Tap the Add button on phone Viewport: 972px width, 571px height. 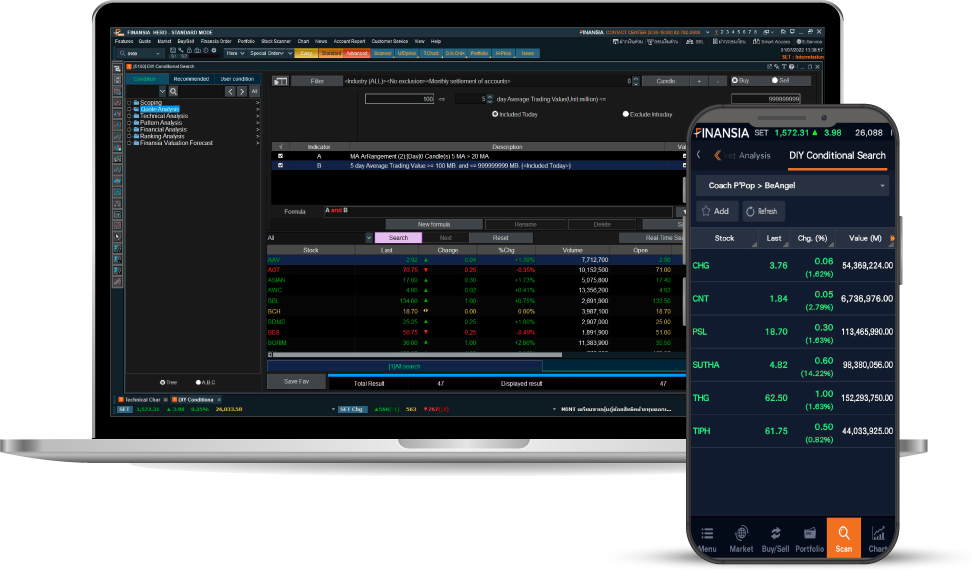coord(717,211)
